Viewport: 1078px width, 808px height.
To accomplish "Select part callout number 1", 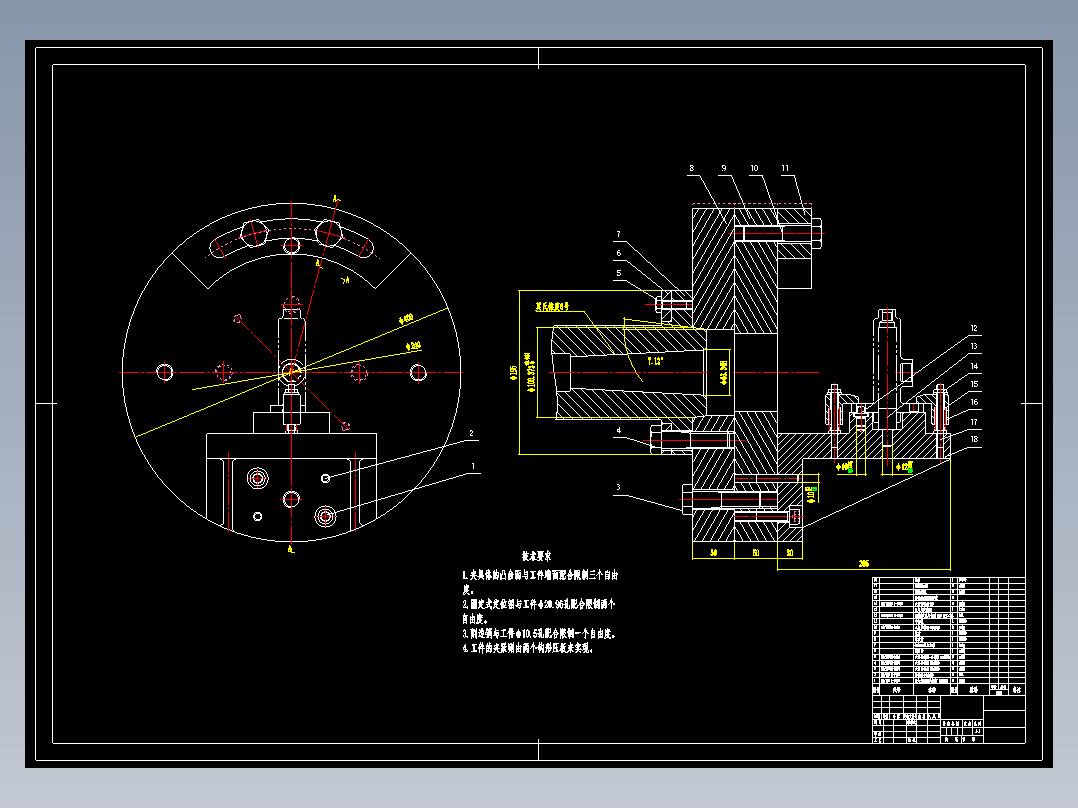I will [x=473, y=466].
